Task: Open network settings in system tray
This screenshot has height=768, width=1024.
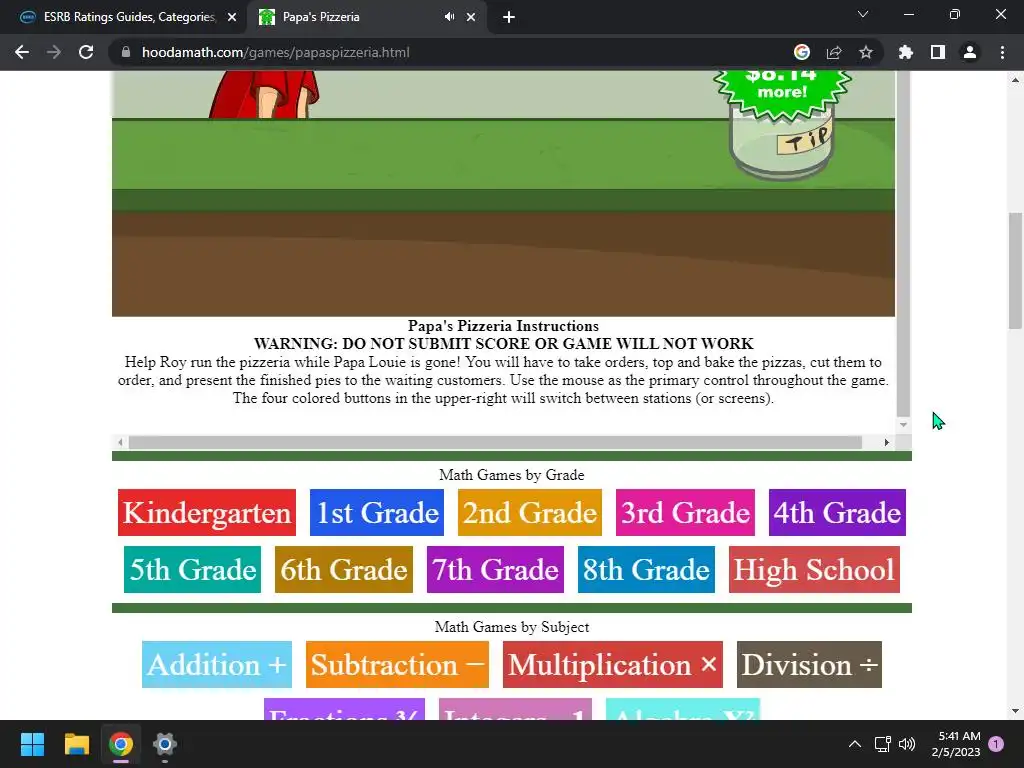Action: [883, 744]
